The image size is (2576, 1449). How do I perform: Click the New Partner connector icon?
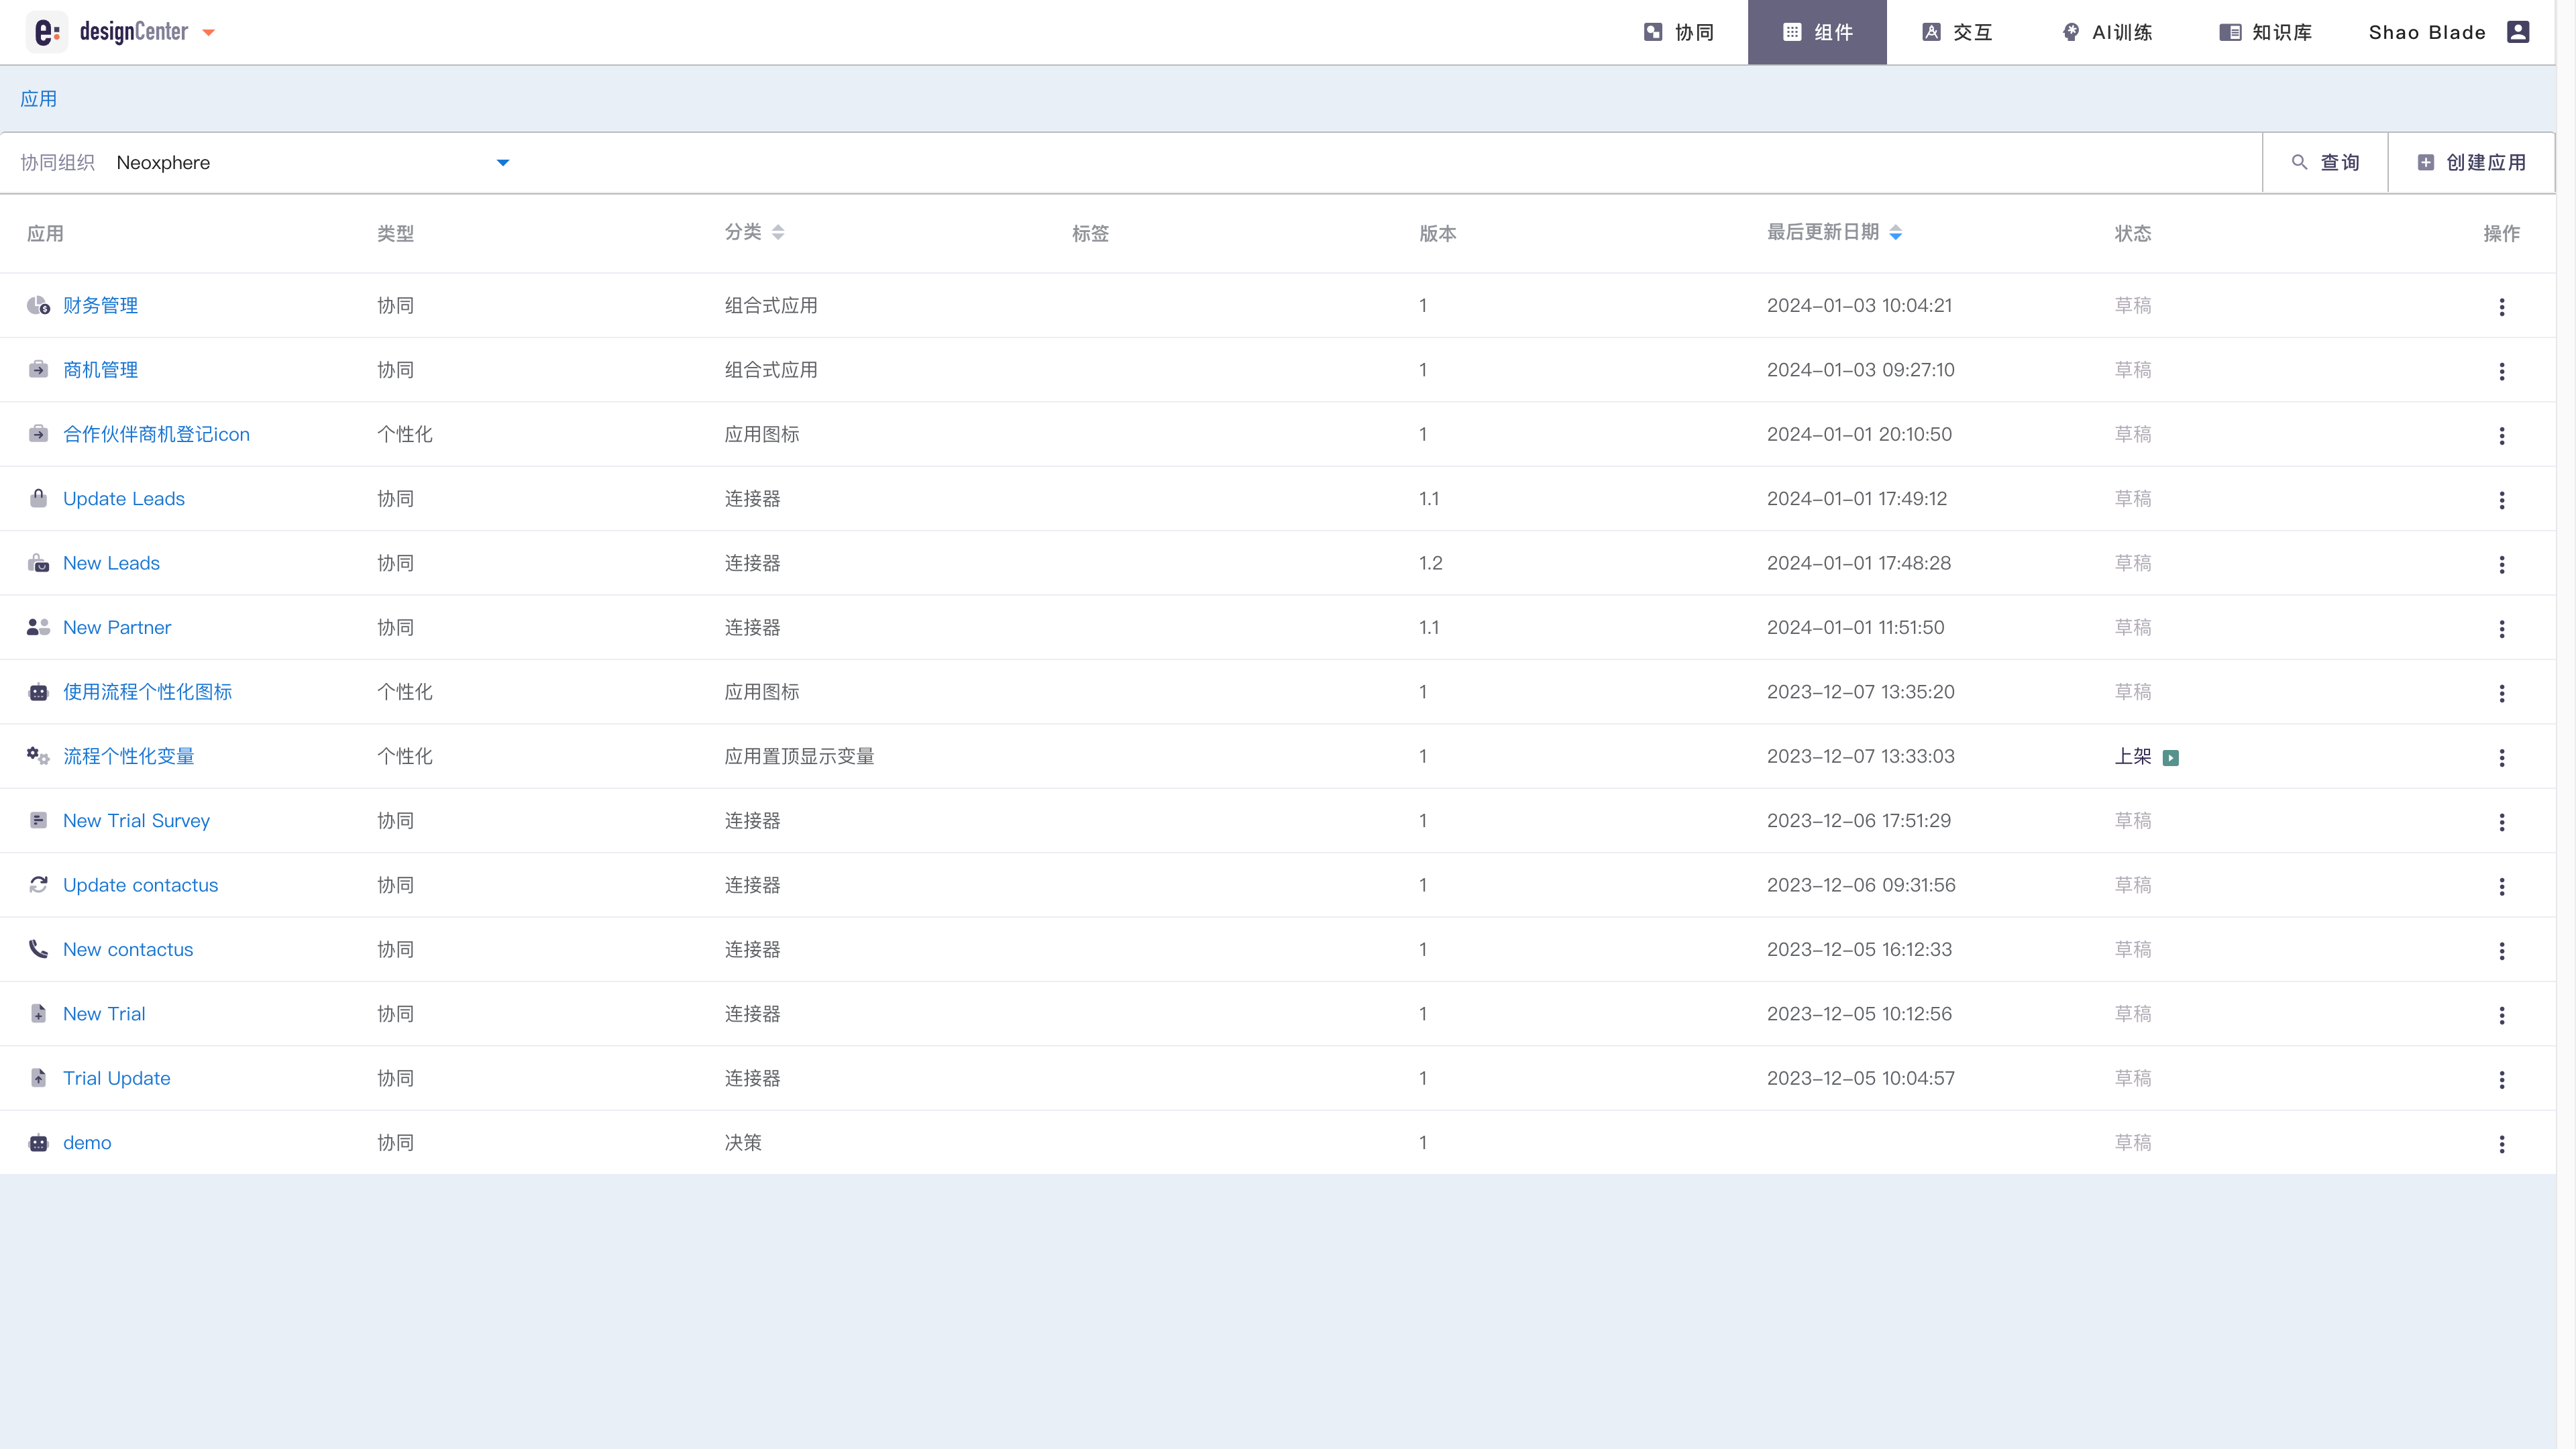click(x=37, y=627)
